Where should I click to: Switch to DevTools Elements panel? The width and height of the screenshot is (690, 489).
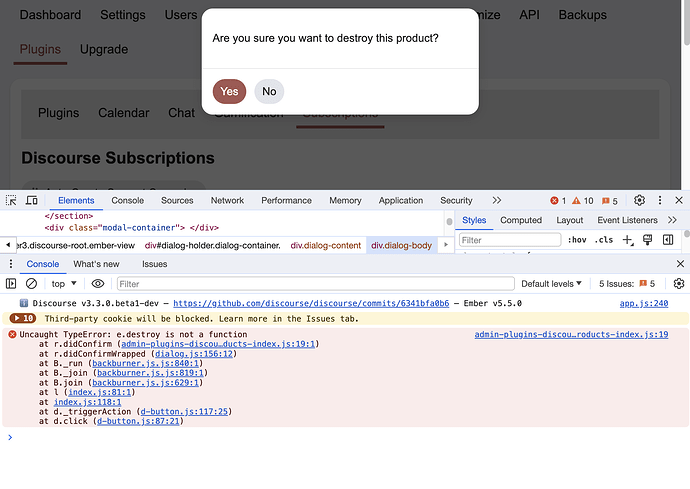pyautogui.click(x=76, y=201)
